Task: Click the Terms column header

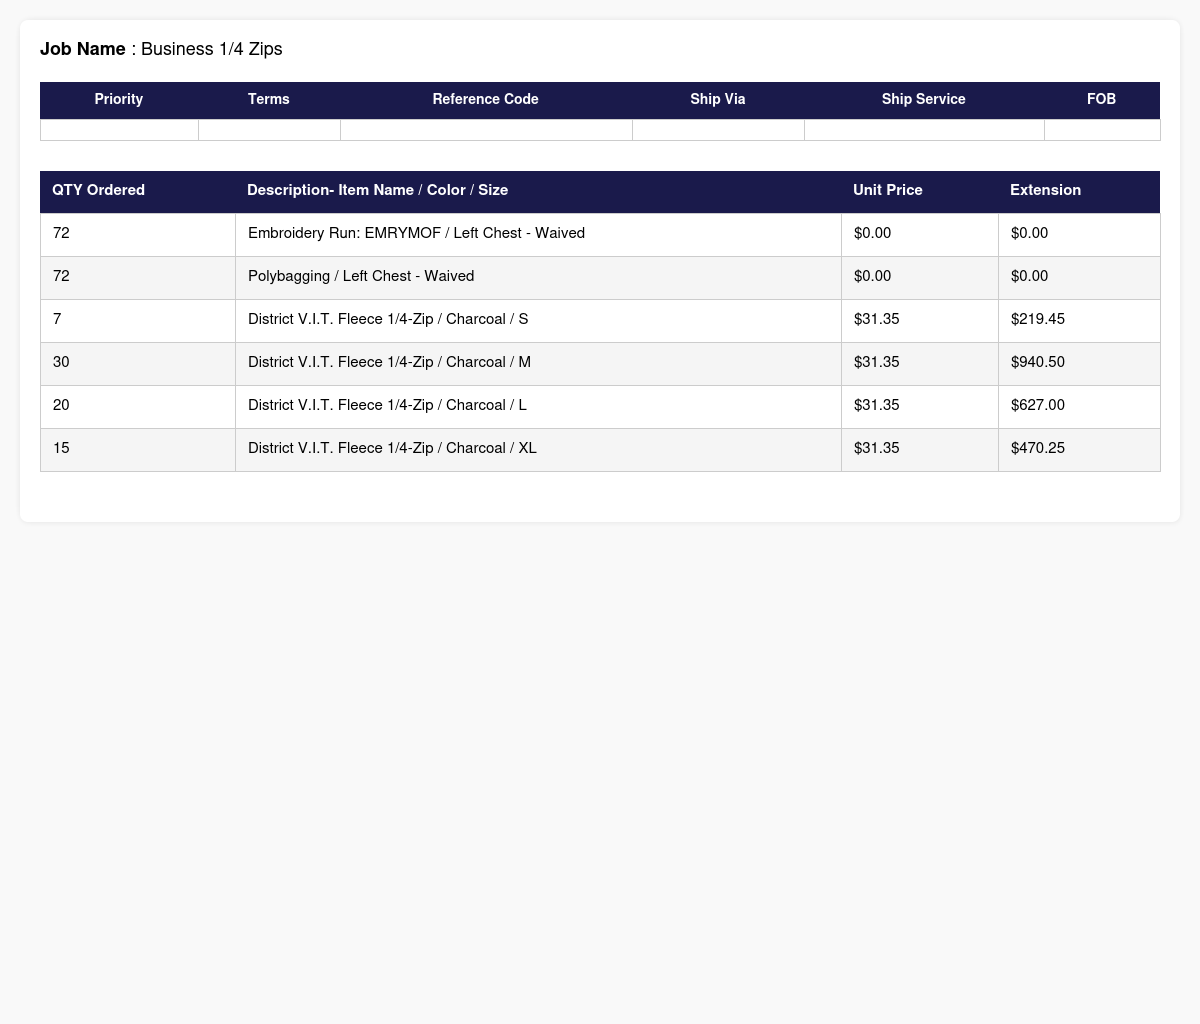Action: (x=269, y=100)
